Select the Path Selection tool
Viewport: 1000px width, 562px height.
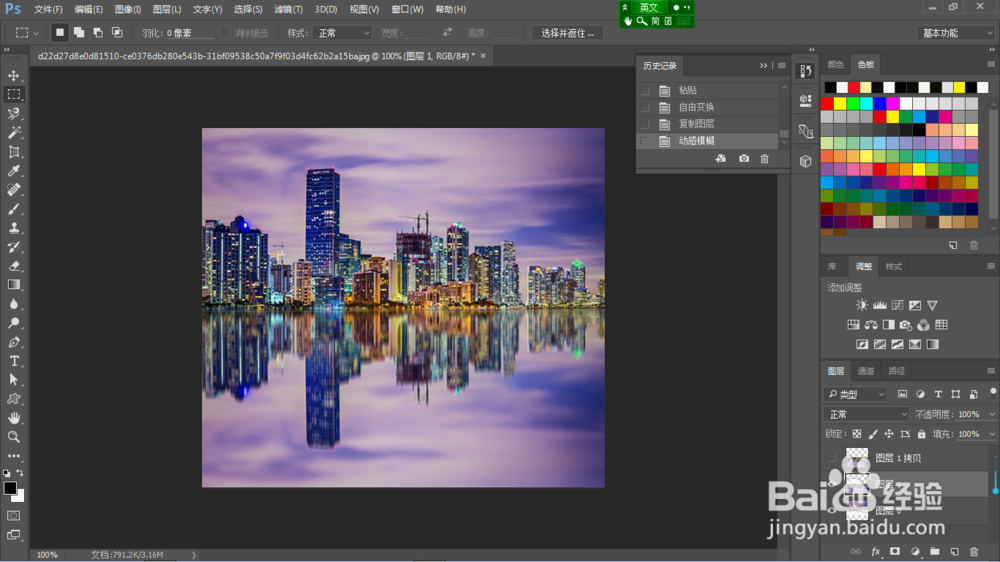(x=13, y=380)
